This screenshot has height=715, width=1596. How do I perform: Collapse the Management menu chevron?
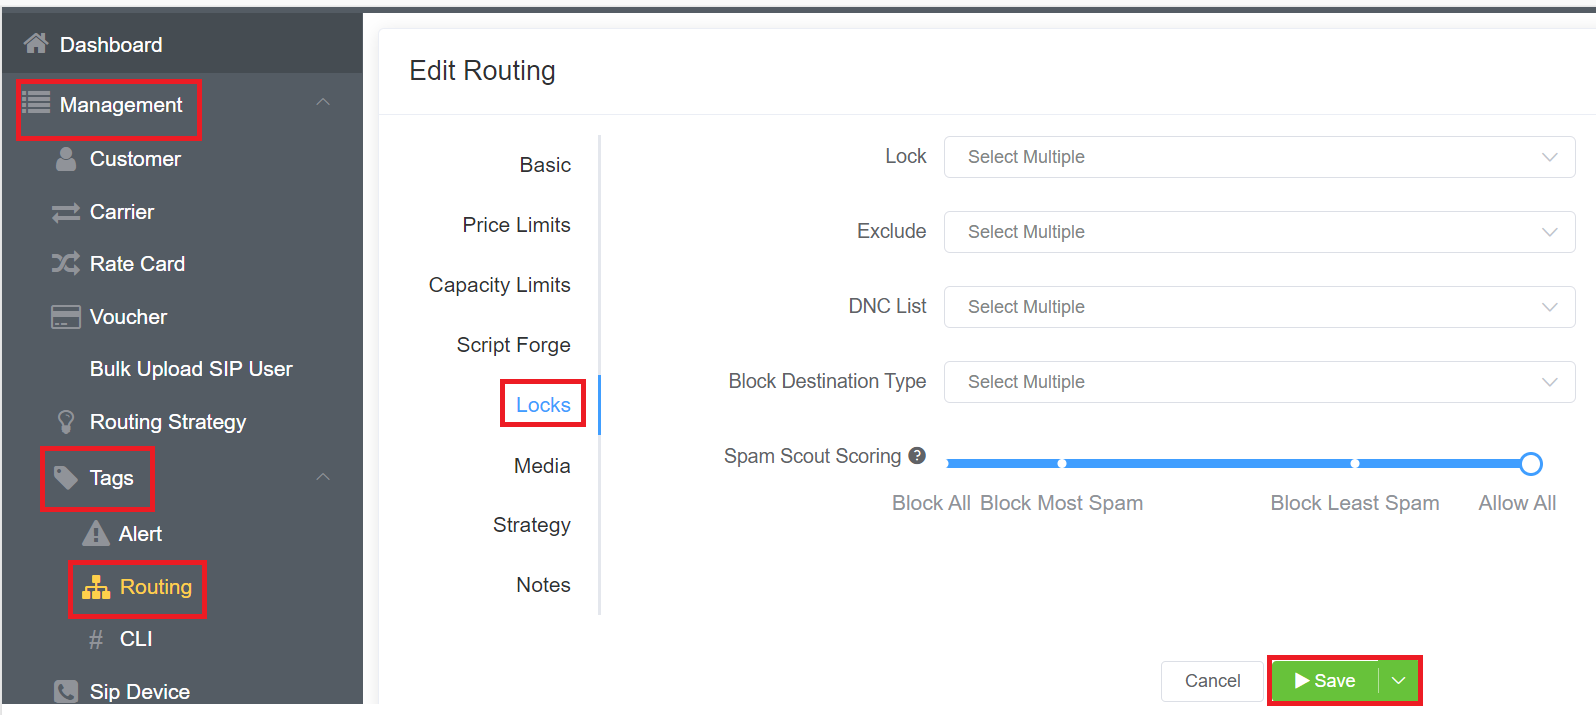(x=323, y=103)
